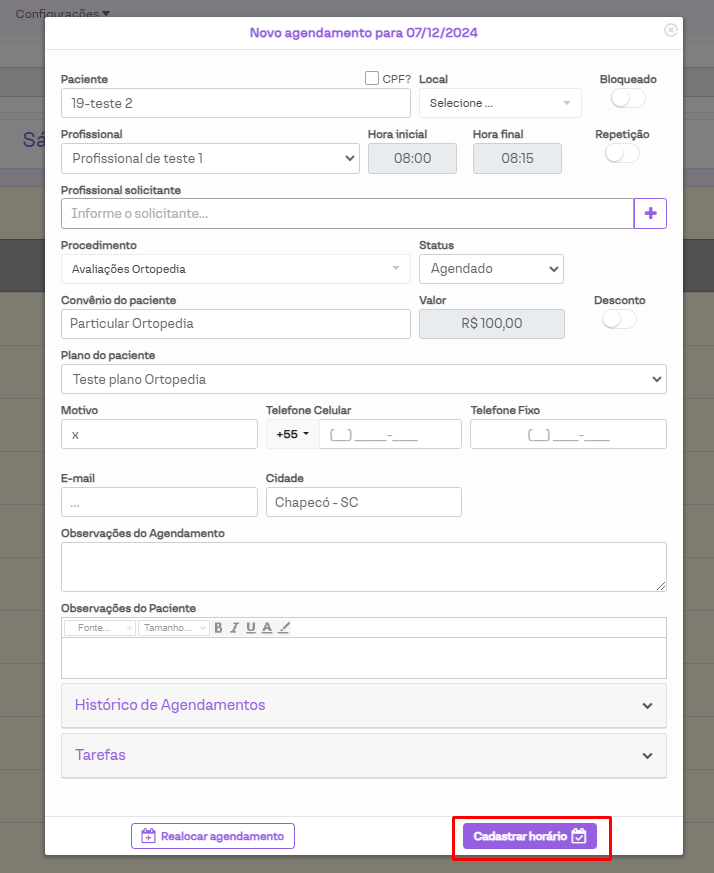This screenshot has width=714, height=873.
Task: Tick the CPF? checkbox
Action: (372, 78)
